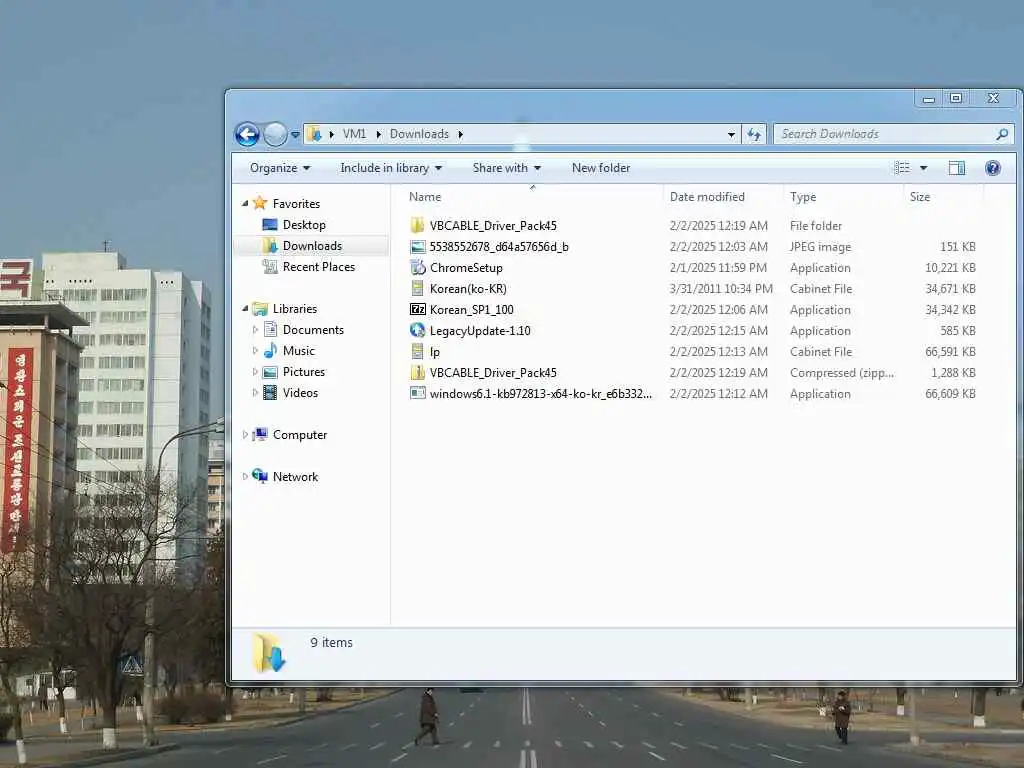Select the LegacyUpdate-1.10 application icon
The width and height of the screenshot is (1024, 768).
tap(417, 330)
